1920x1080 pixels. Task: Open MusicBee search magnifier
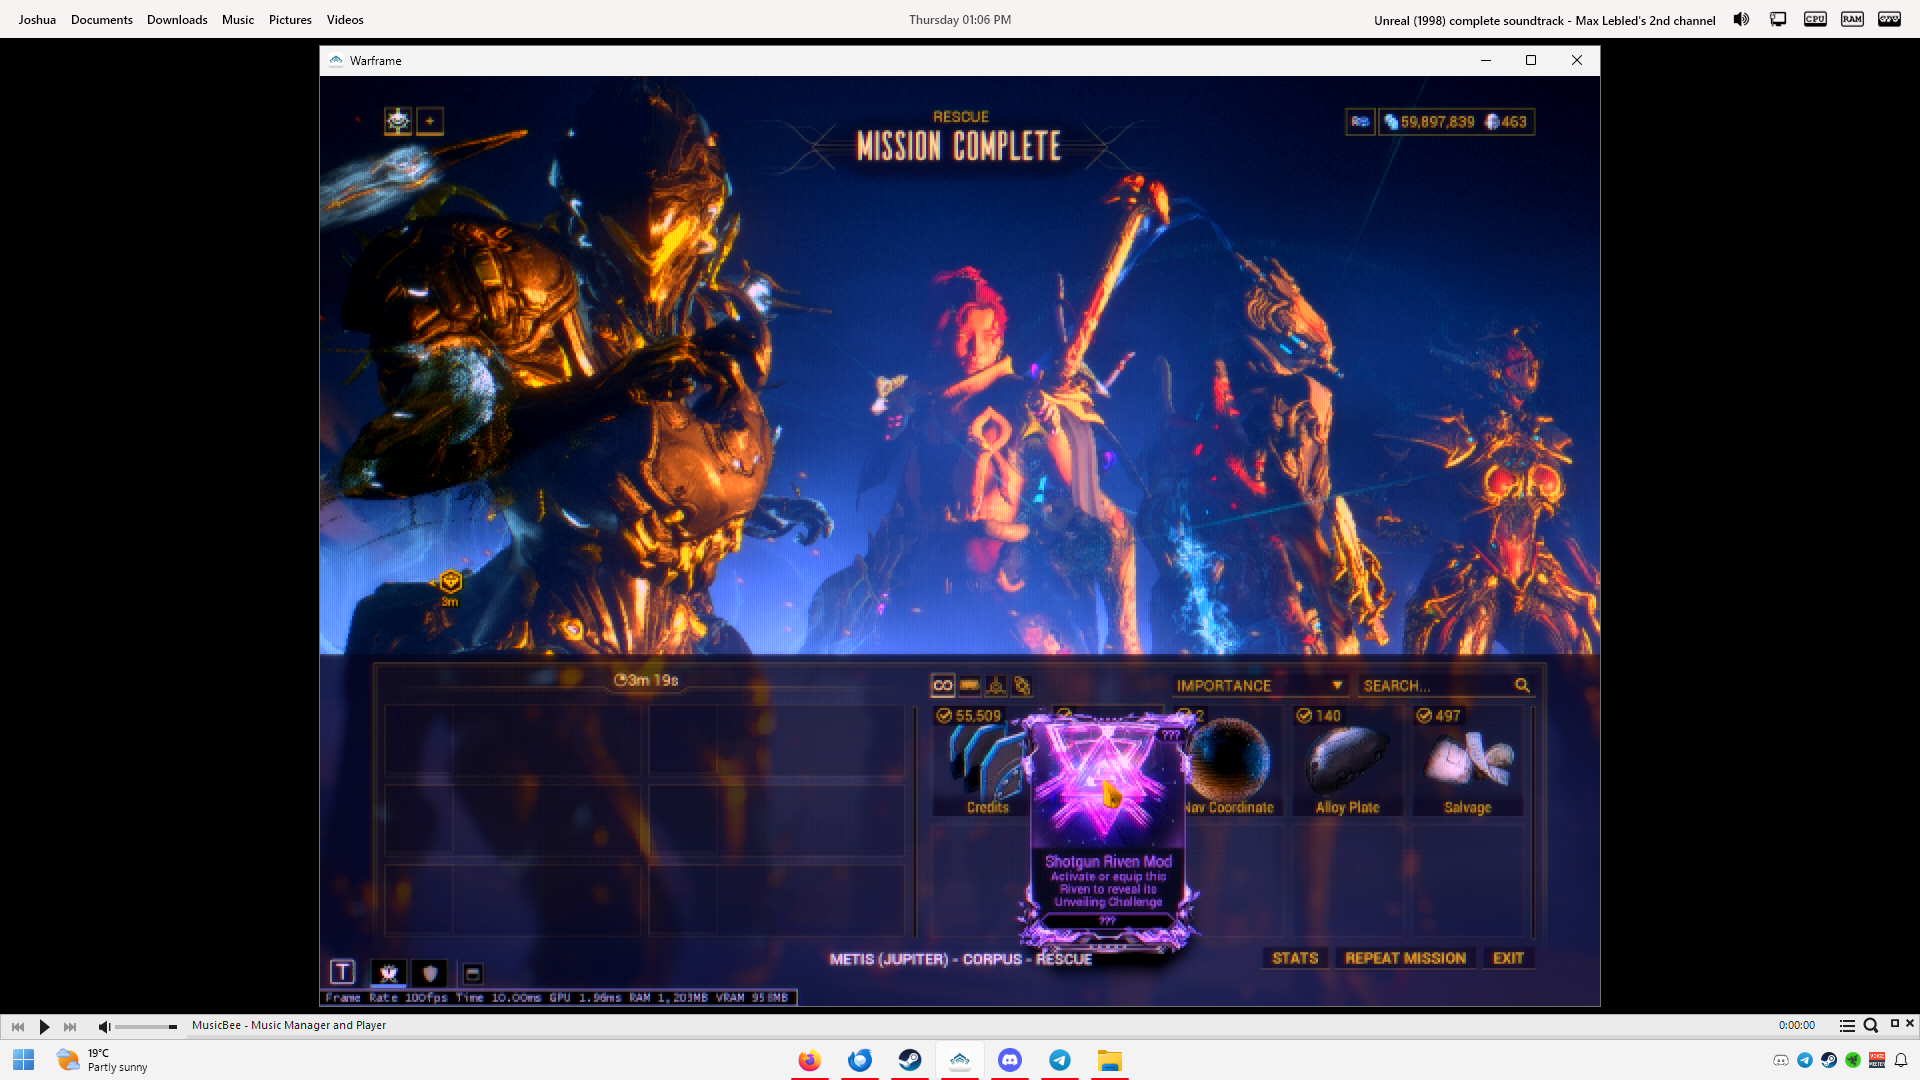[1870, 1025]
